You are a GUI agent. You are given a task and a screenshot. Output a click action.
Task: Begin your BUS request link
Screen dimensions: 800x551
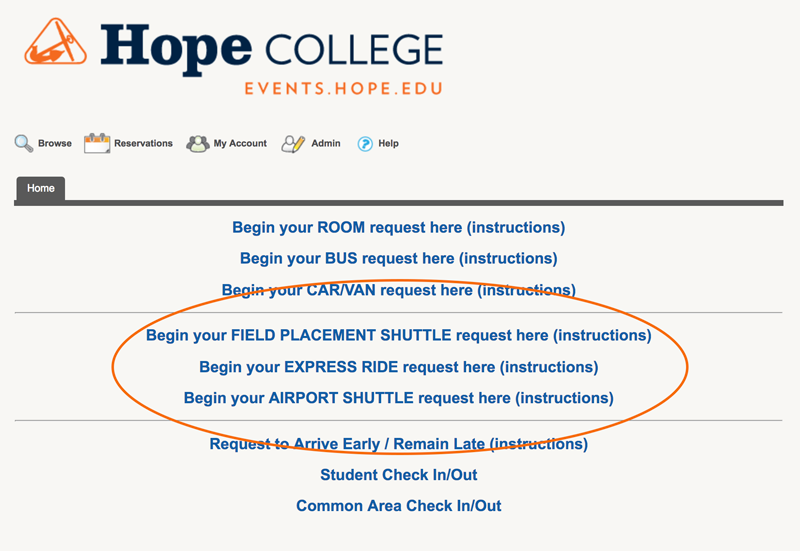(398, 258)
